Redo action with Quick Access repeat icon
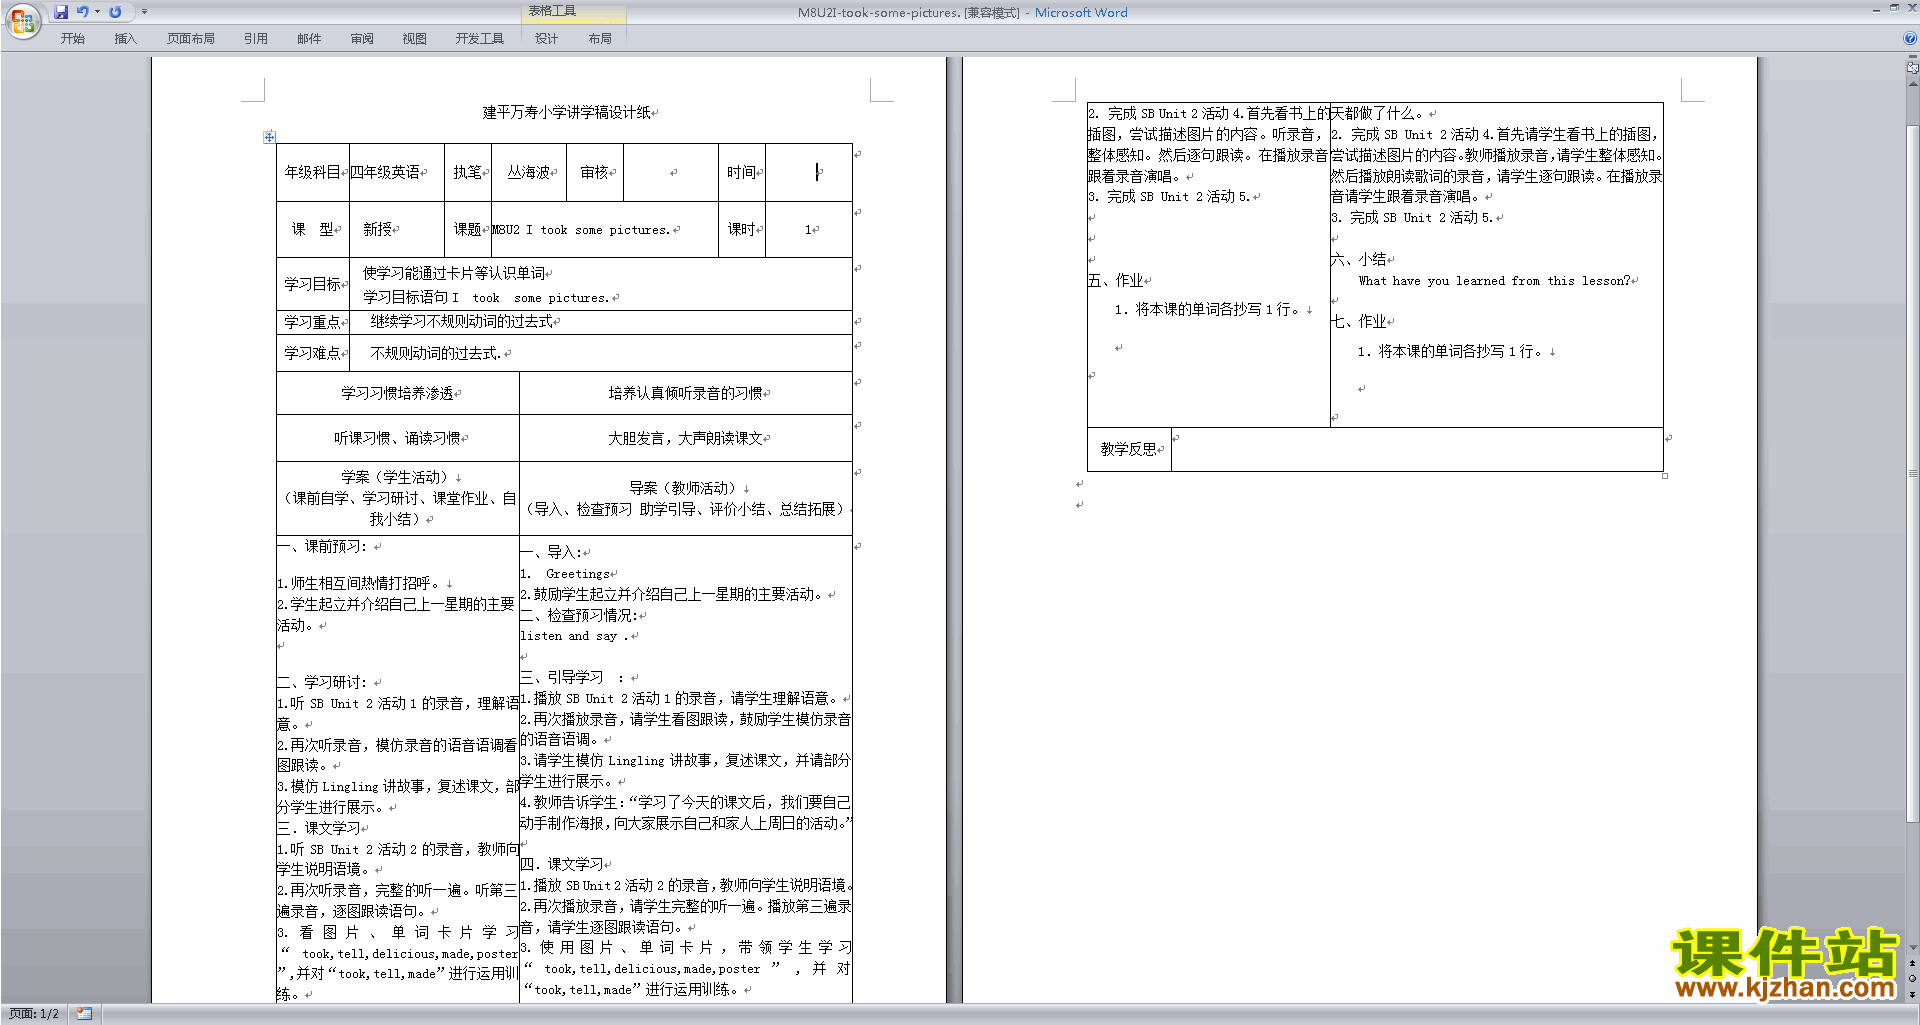This screenshot has width=1920, height=1025. 115,12
